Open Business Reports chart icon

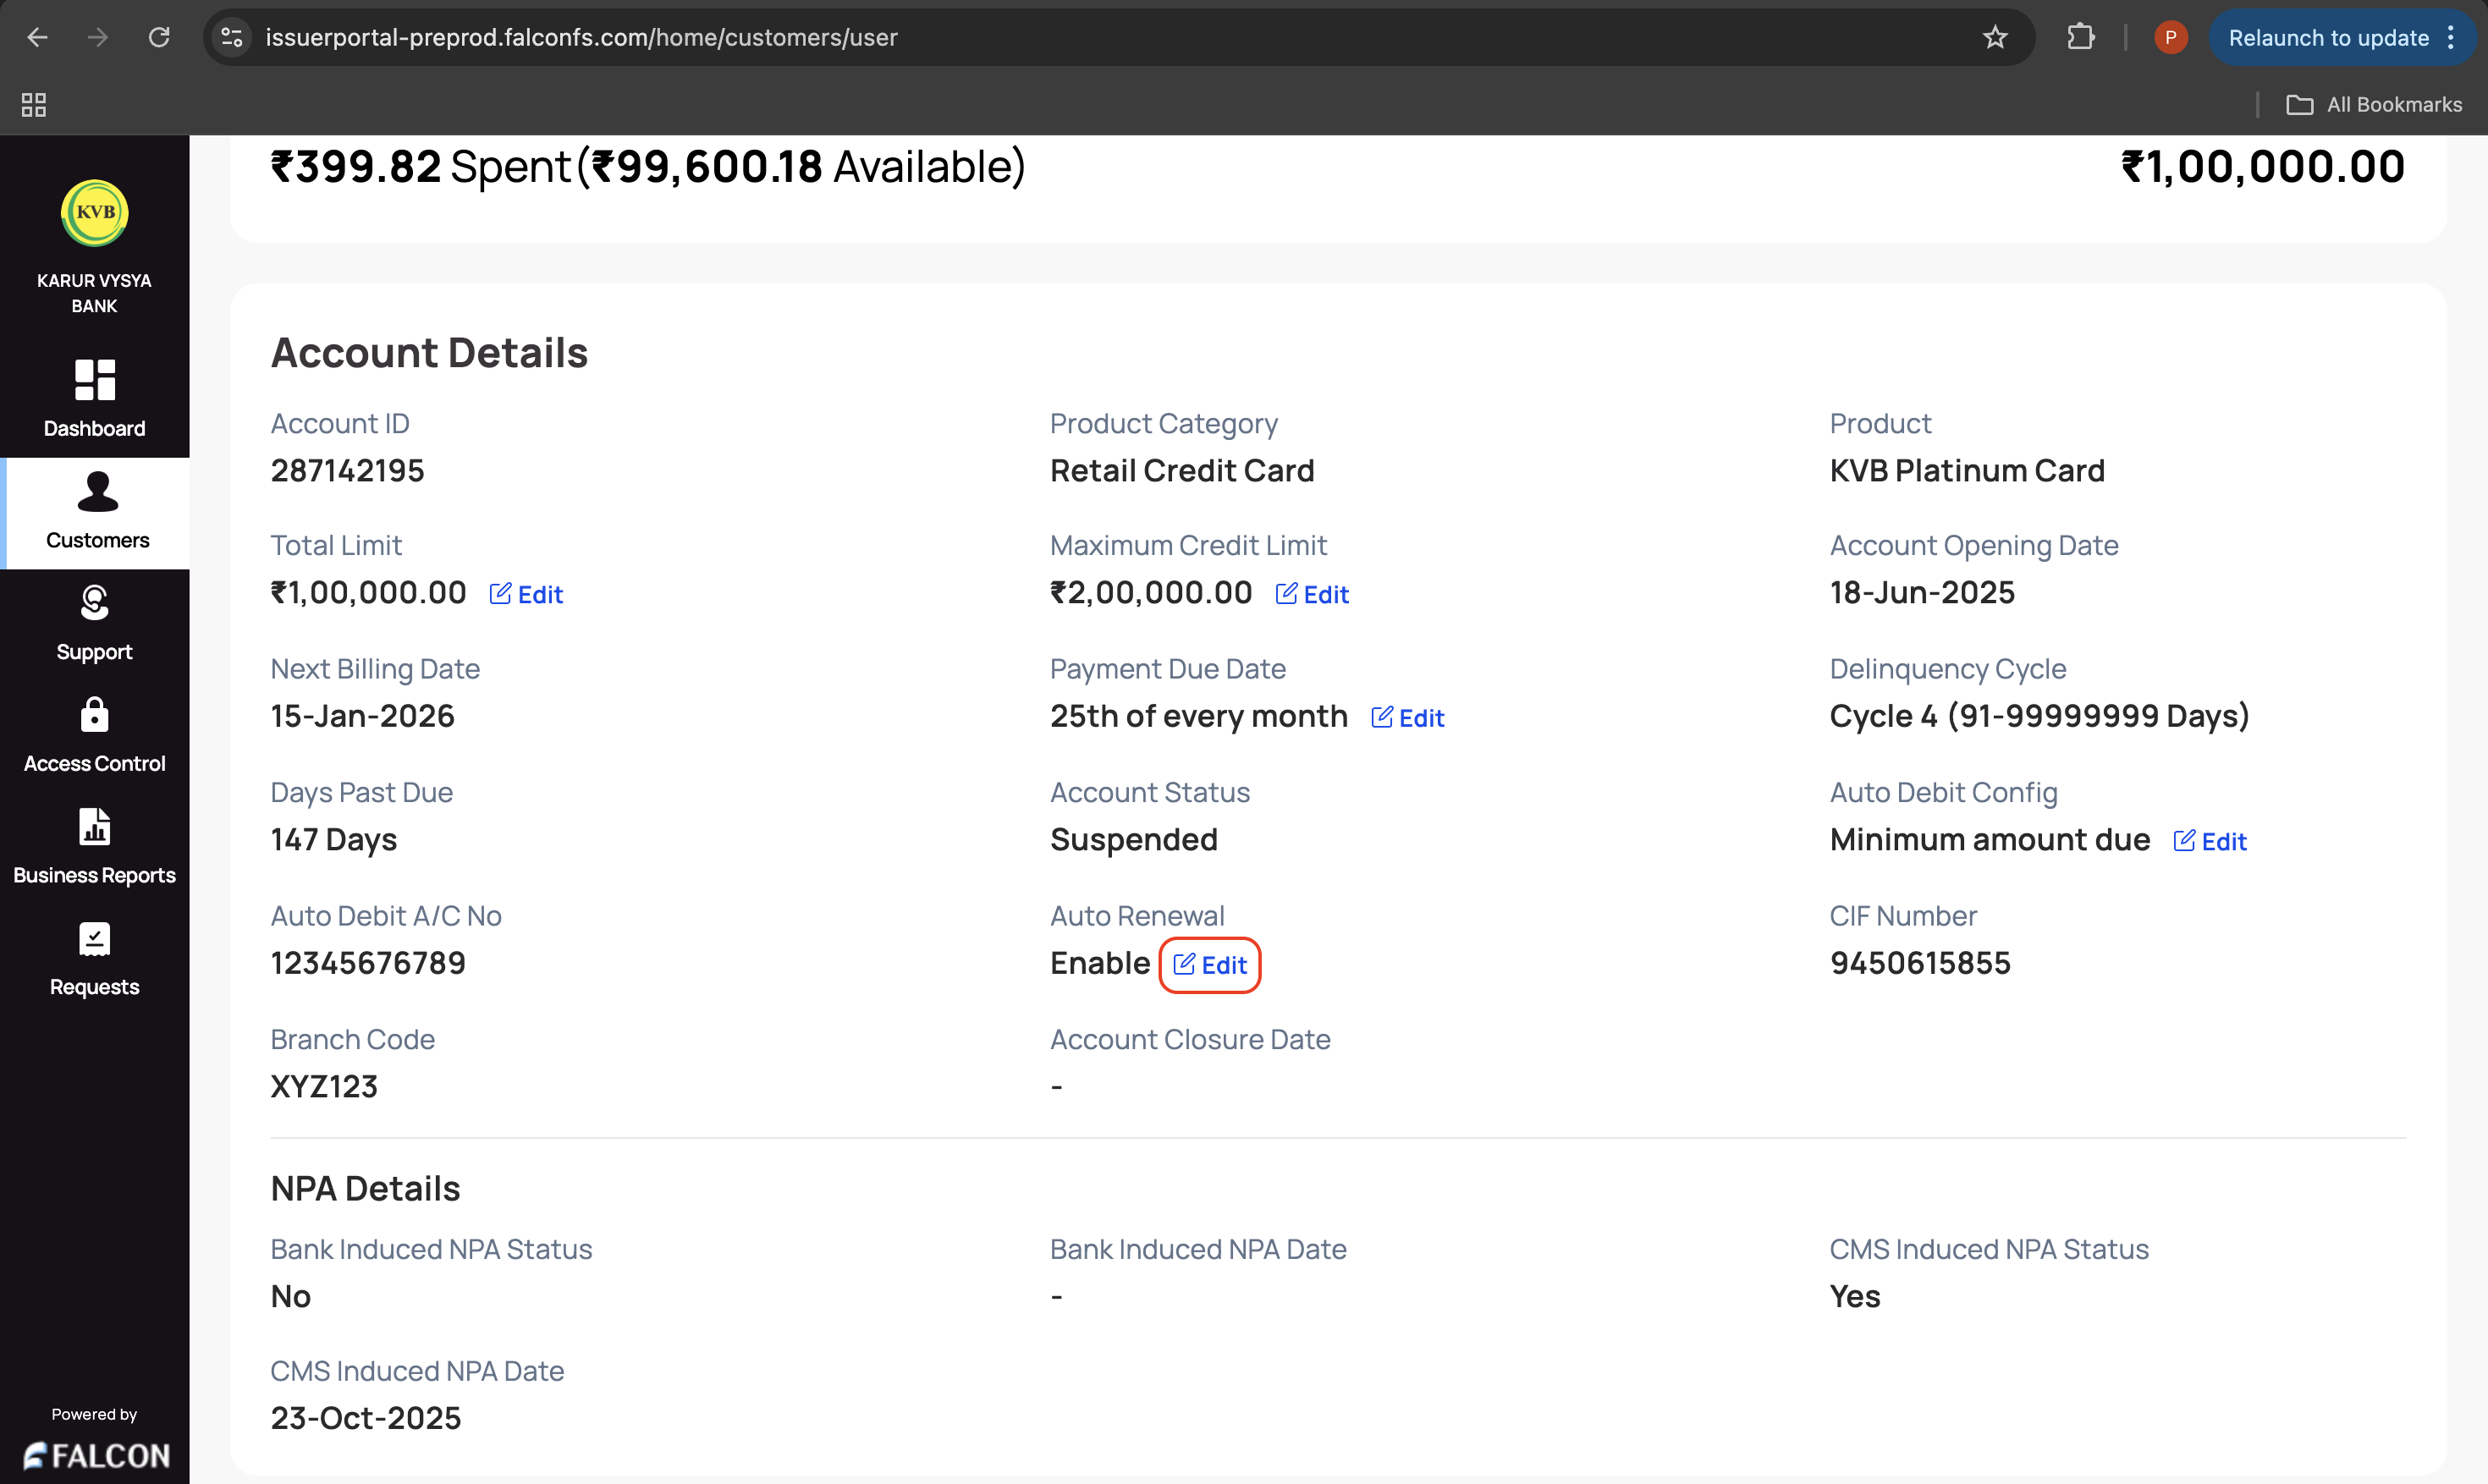click(94, 827)
